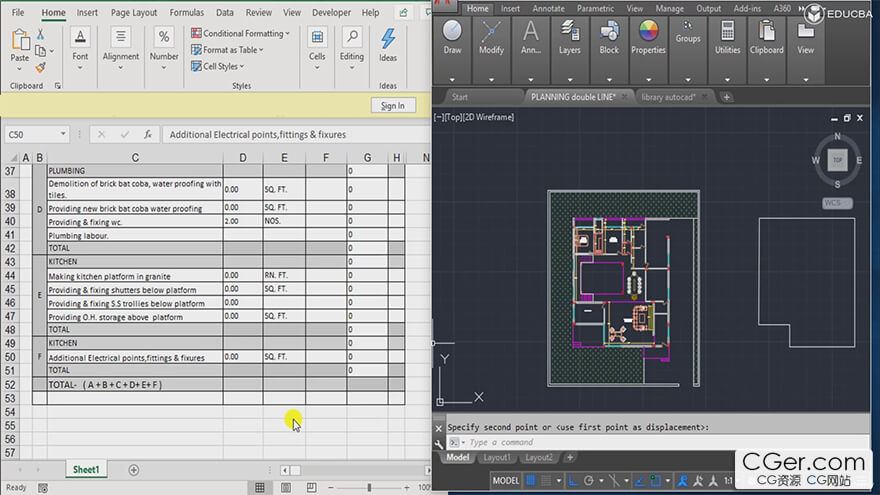The image size is (880, 495).
Task: Click the TOP face of ViewCube
Action: pos(837,161)
